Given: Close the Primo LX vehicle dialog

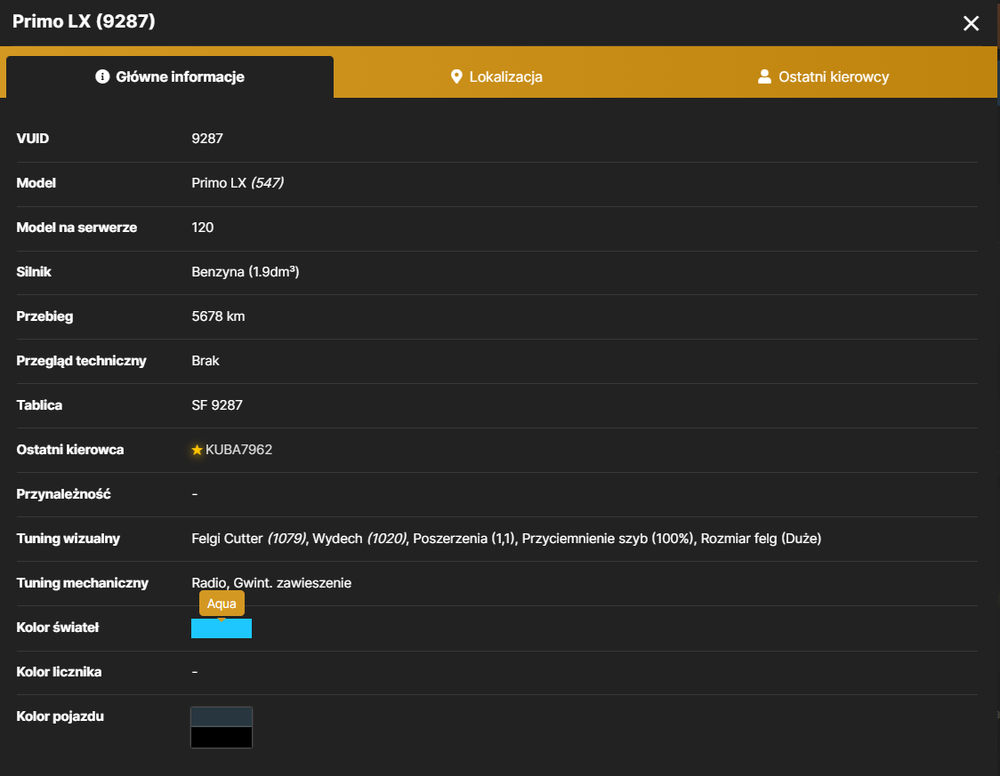Looking at the screenshot, I should 971,24.
